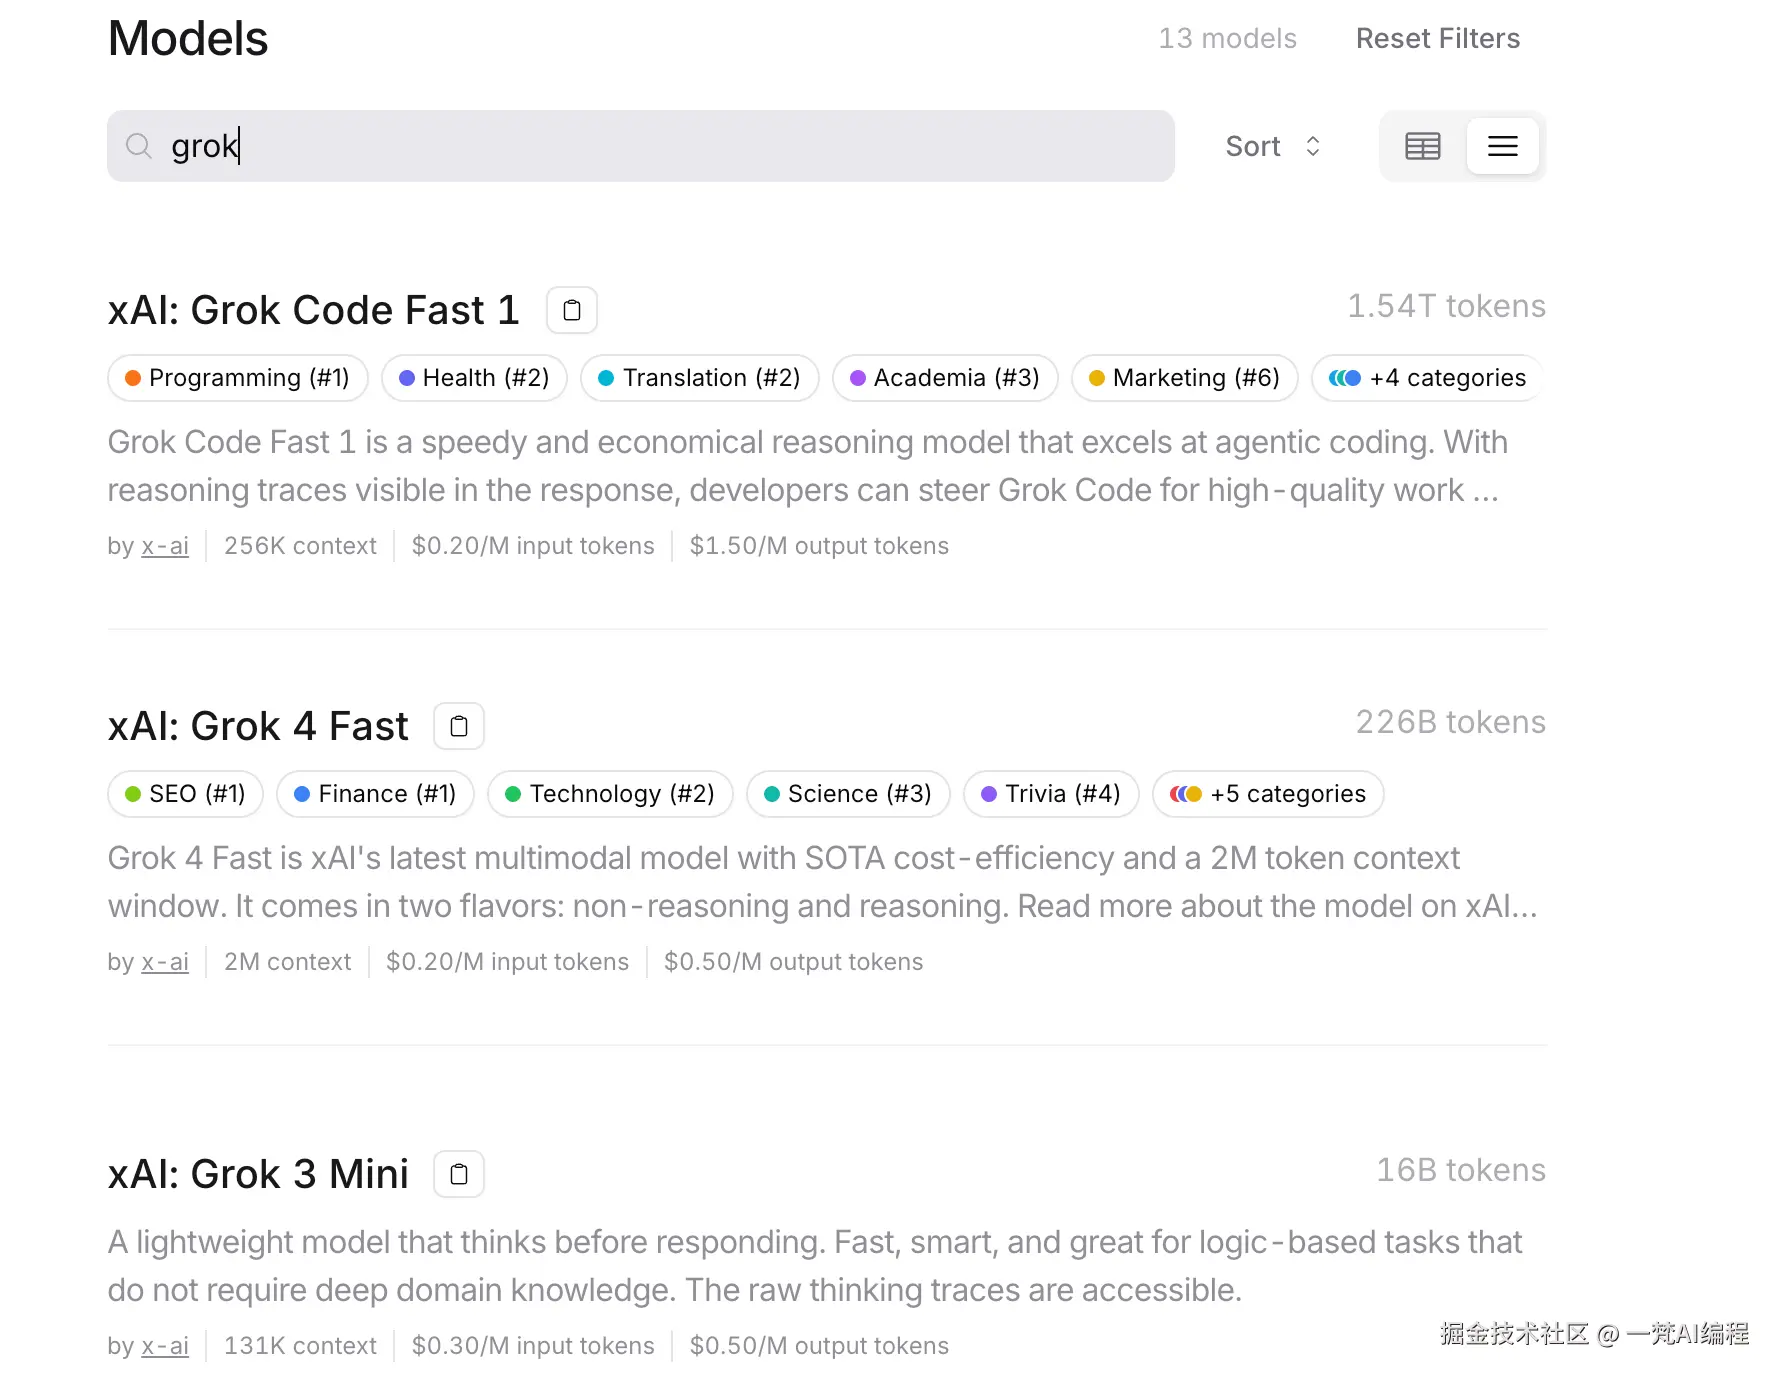Click the Health (#2) category tag
This screenshot has width=1784, height=1382.
[474, 378]
